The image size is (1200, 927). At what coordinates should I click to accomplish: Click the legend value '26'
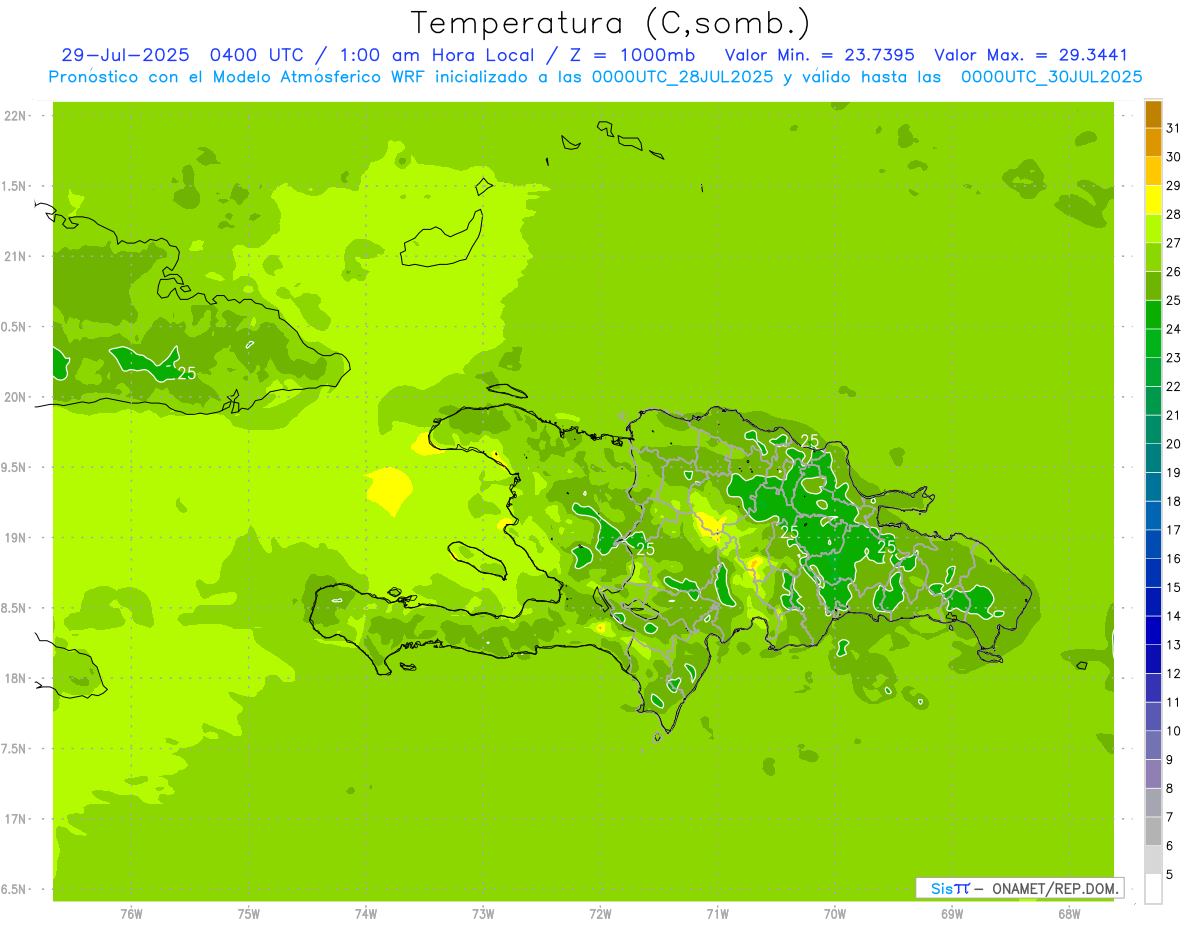pyautogui.click(x=1173, y=272)
